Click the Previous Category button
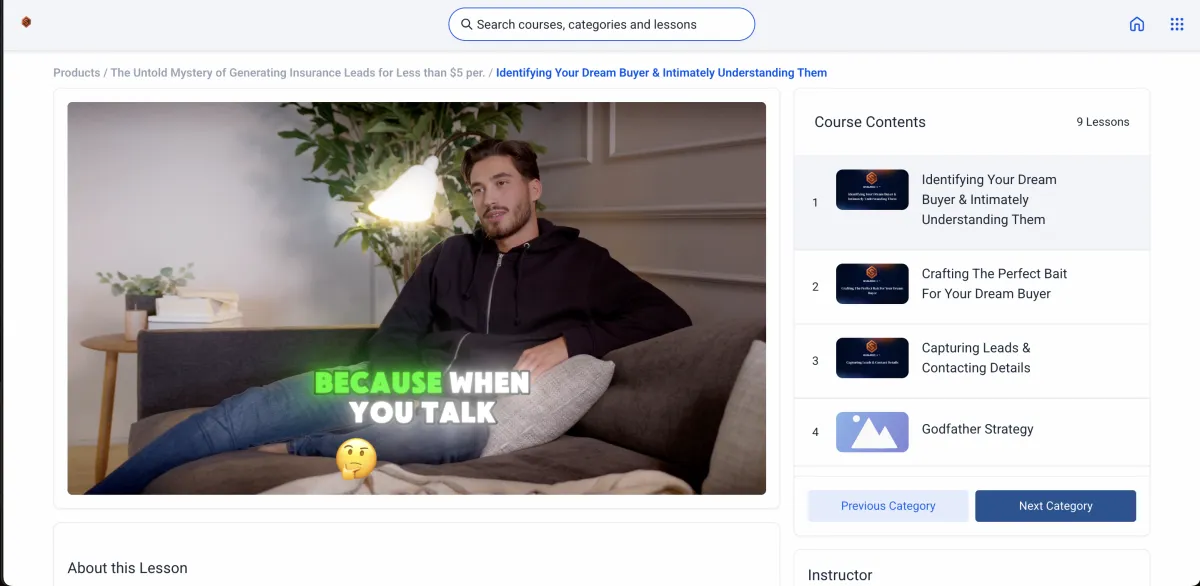1200x586 pixels. 888,506
